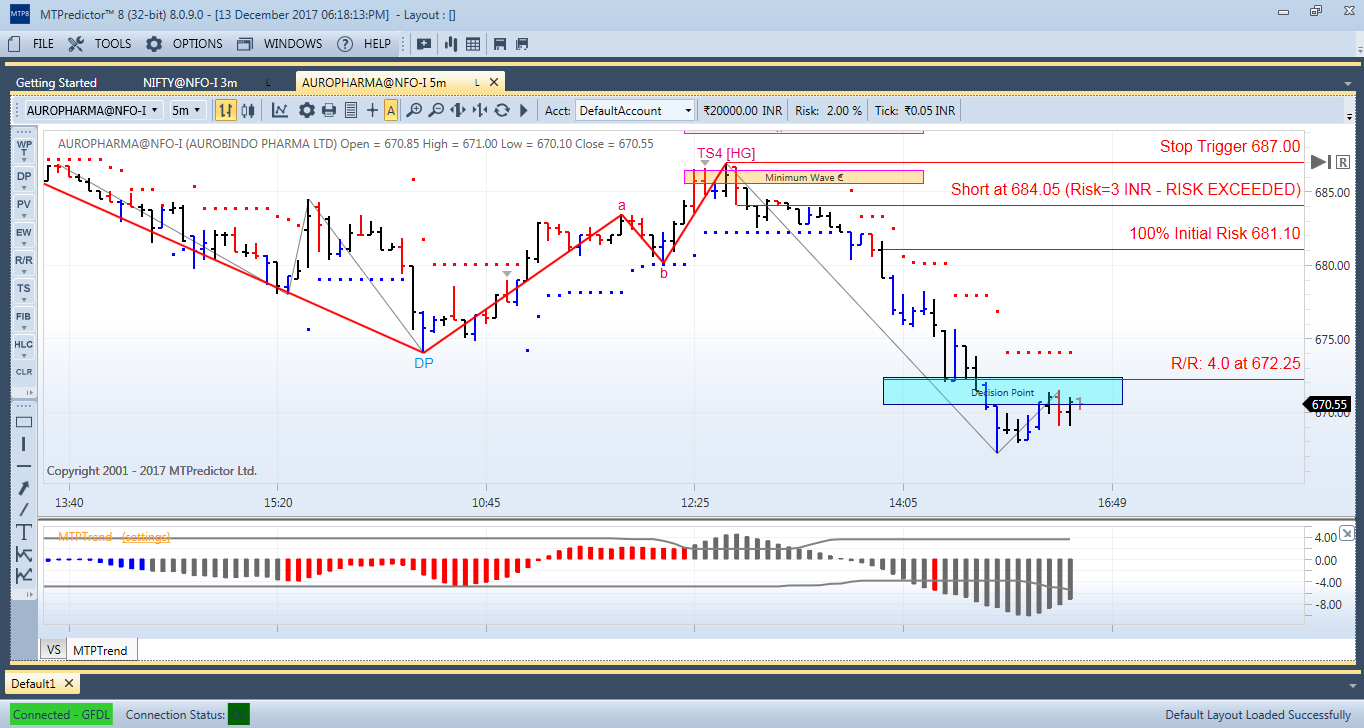The height and width of the screenshot is (728, 1364).
Task: Print the chart with printer icon
Action: 328,110
